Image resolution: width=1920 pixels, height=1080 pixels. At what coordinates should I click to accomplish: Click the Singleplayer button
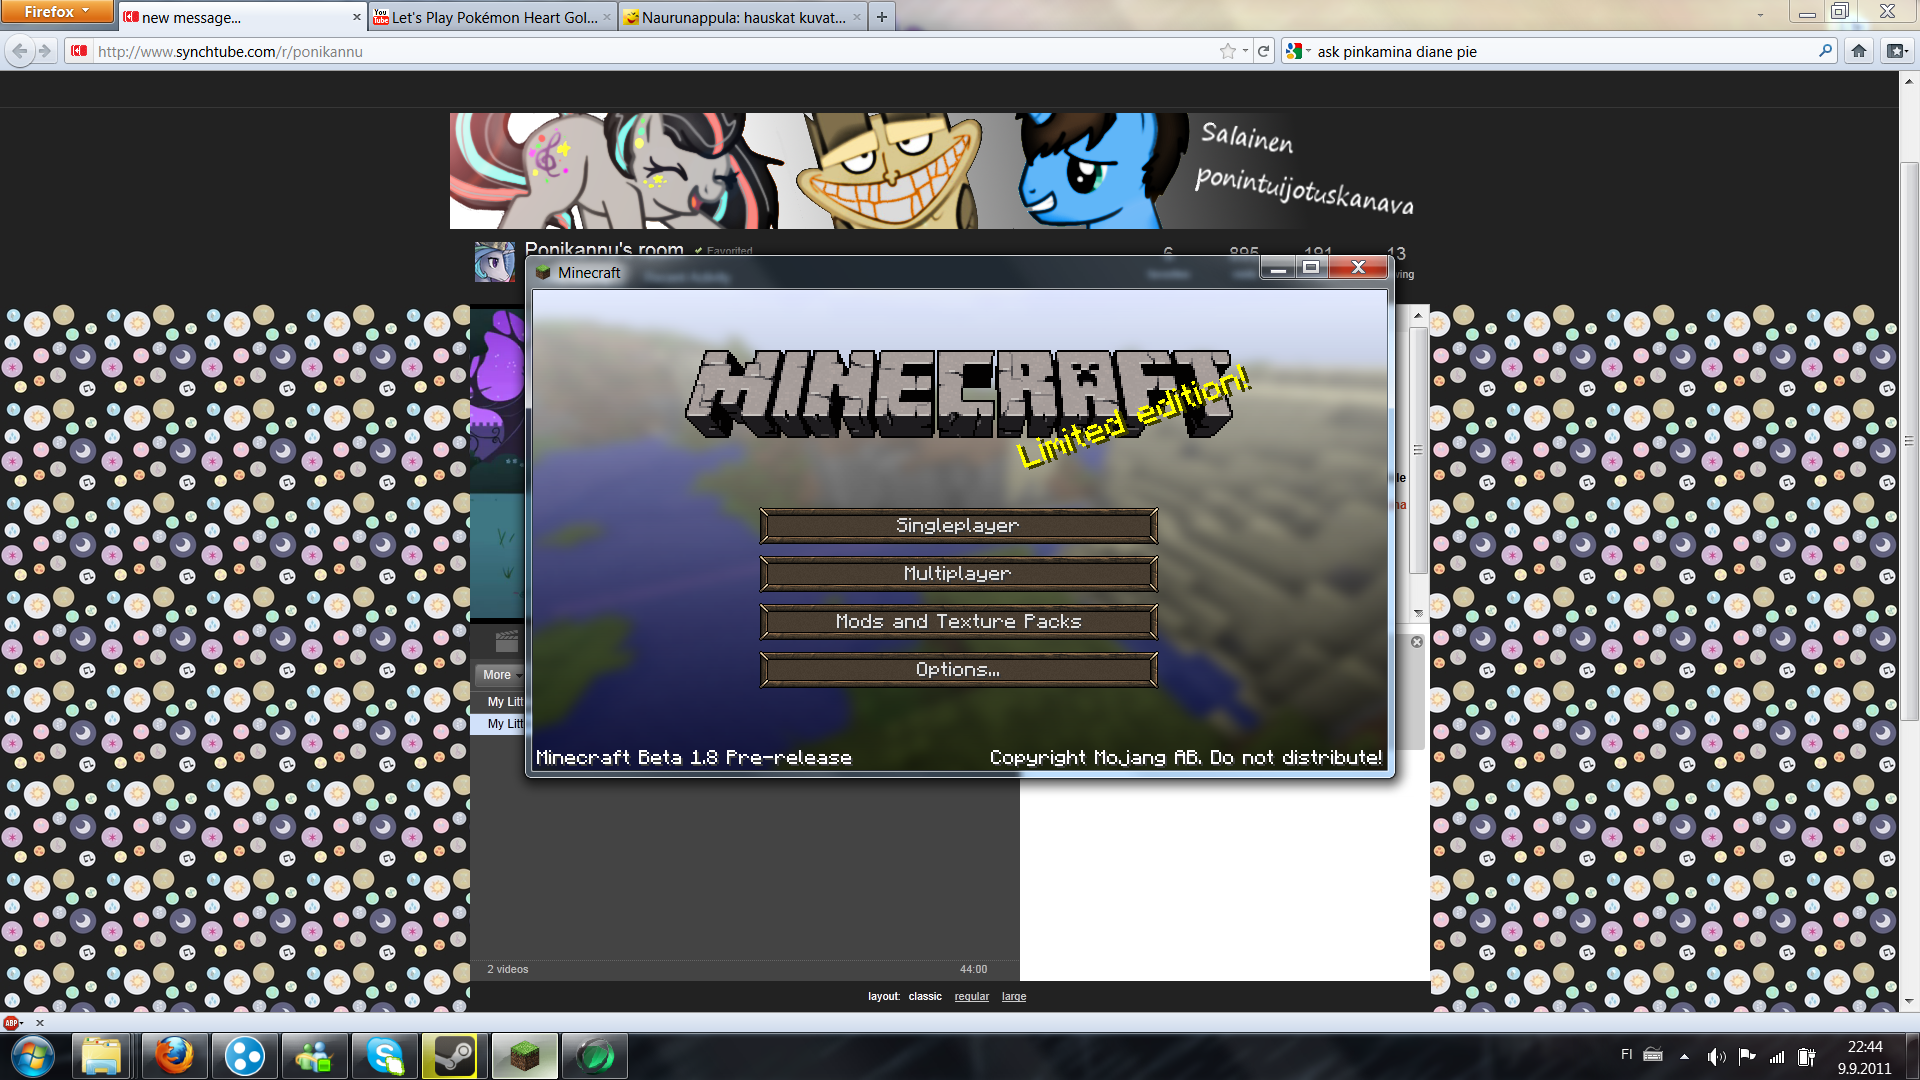958,526
